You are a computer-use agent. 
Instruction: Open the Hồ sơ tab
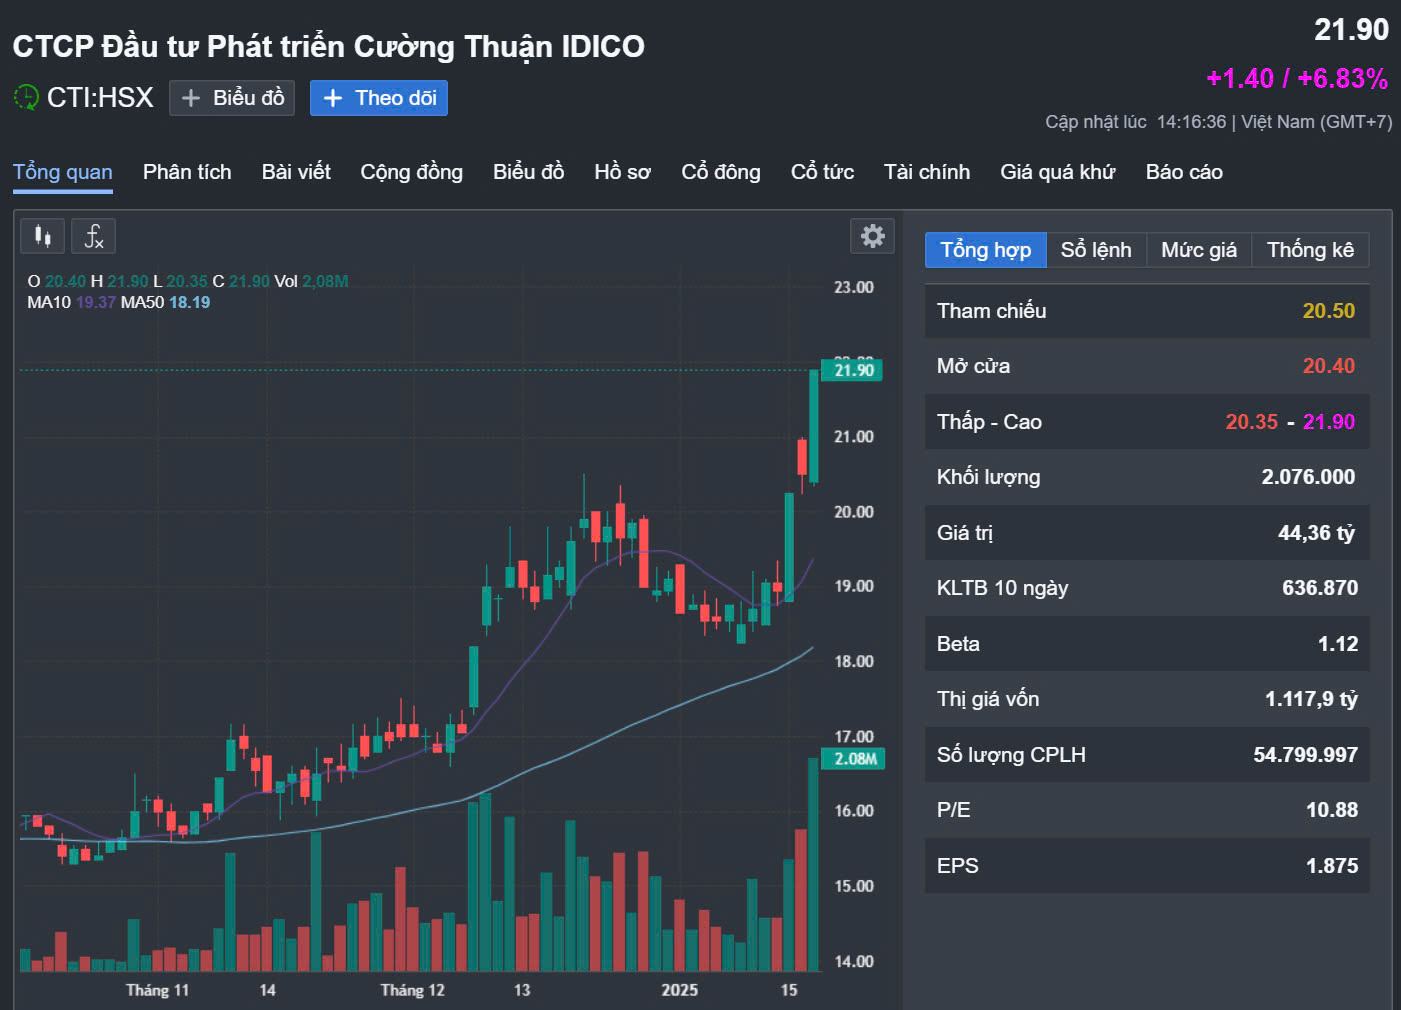[622, 172]
